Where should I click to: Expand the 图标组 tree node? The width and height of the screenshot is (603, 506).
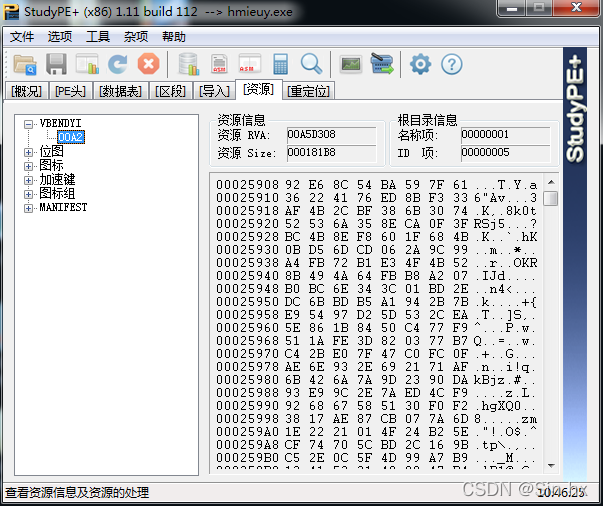coord(28,194)
